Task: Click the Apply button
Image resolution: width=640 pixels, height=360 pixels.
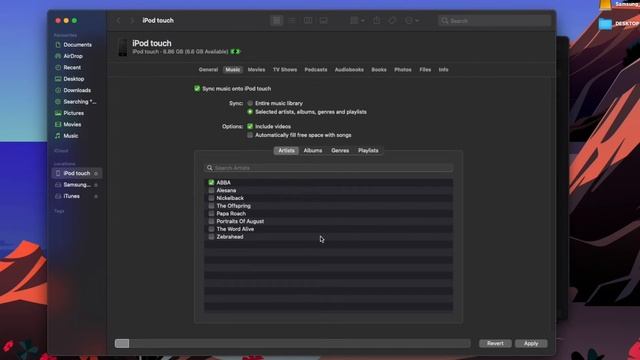Action: click(x=531, y=344)
